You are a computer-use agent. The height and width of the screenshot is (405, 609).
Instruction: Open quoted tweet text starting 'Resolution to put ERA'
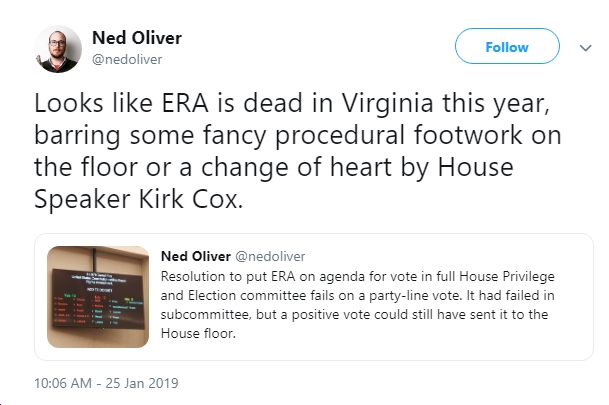[x=357, y=305]
